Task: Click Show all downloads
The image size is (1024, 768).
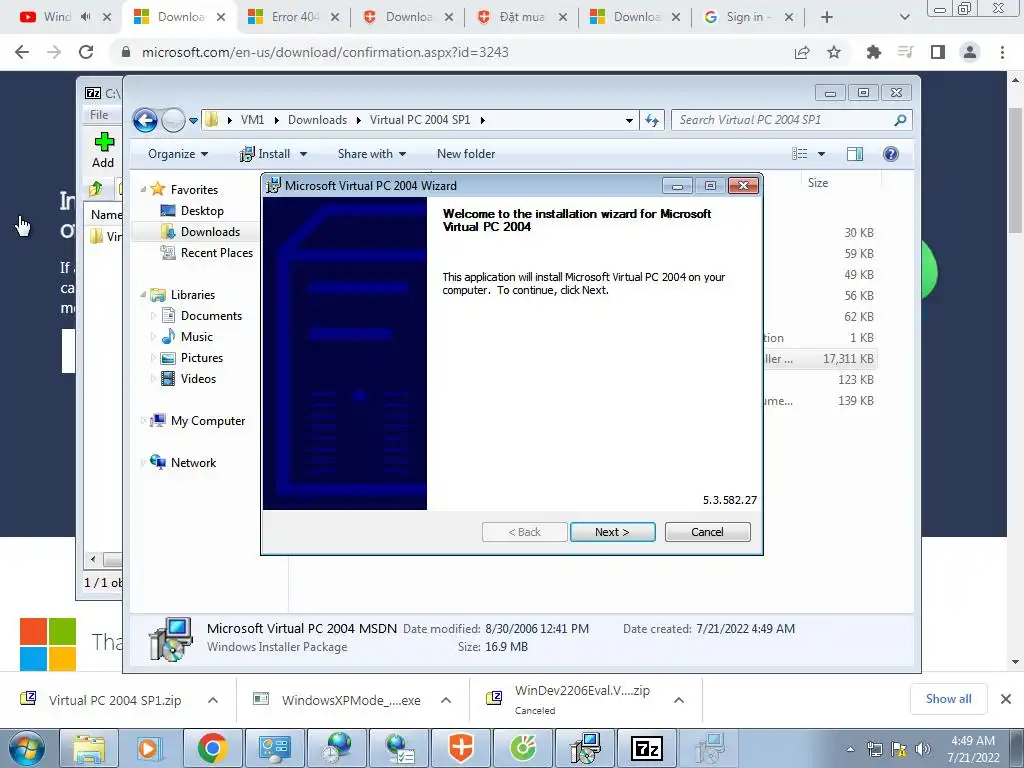Action: [x=948, y=699]
